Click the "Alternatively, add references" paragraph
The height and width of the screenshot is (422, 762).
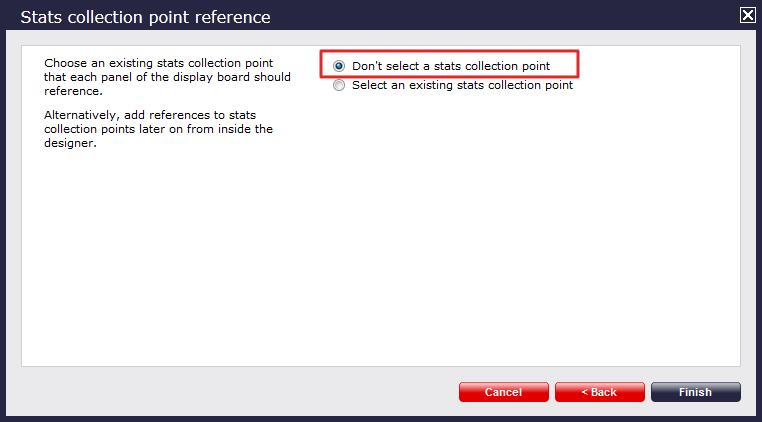158,129
